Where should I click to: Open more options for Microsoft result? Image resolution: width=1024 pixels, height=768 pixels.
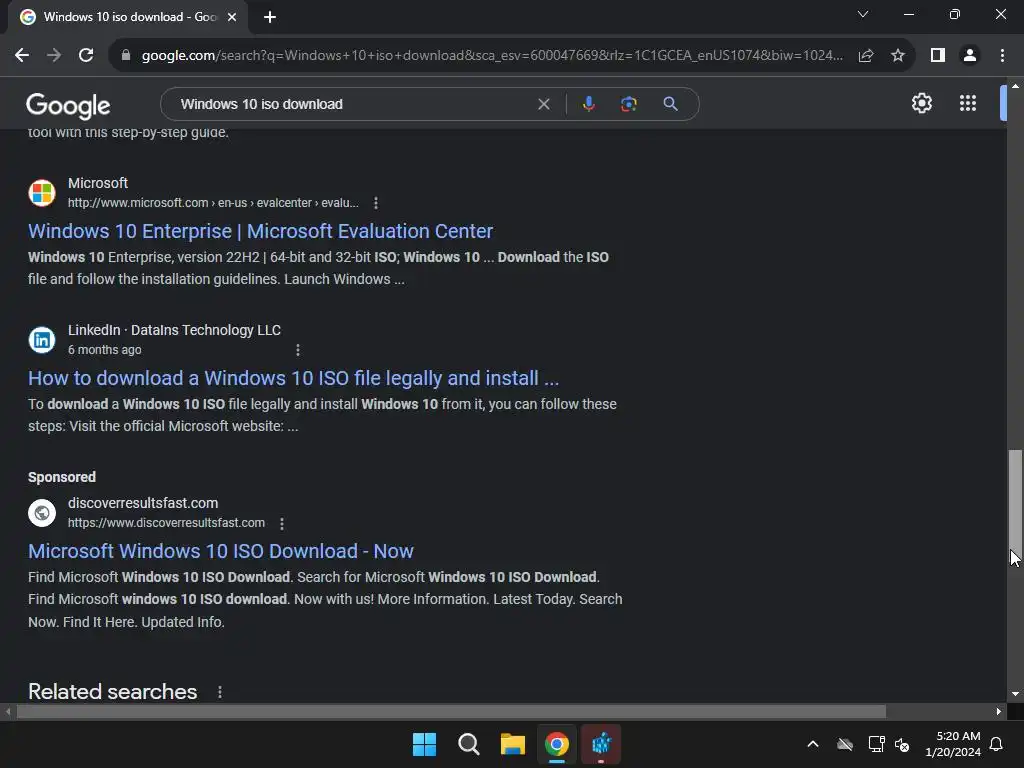pyautogui.click(x=376, y=203)
